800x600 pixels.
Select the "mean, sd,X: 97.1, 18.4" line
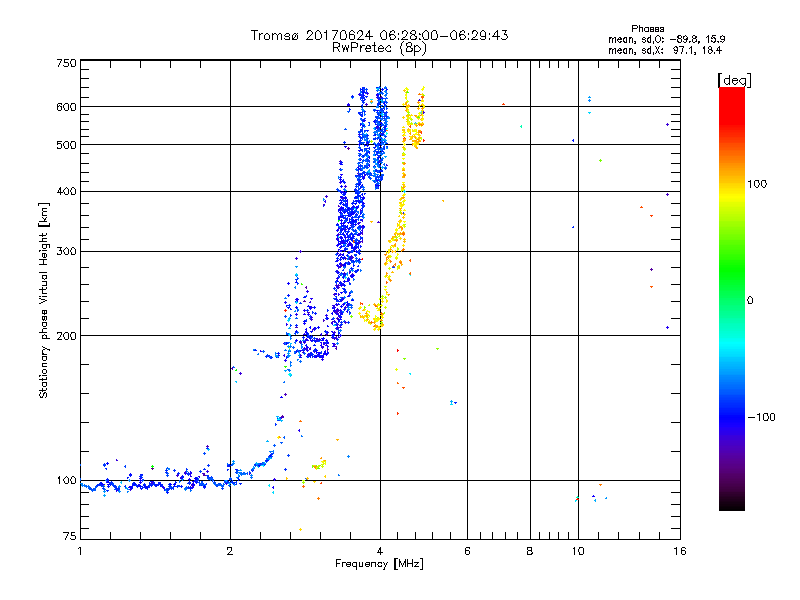[665, 50]
